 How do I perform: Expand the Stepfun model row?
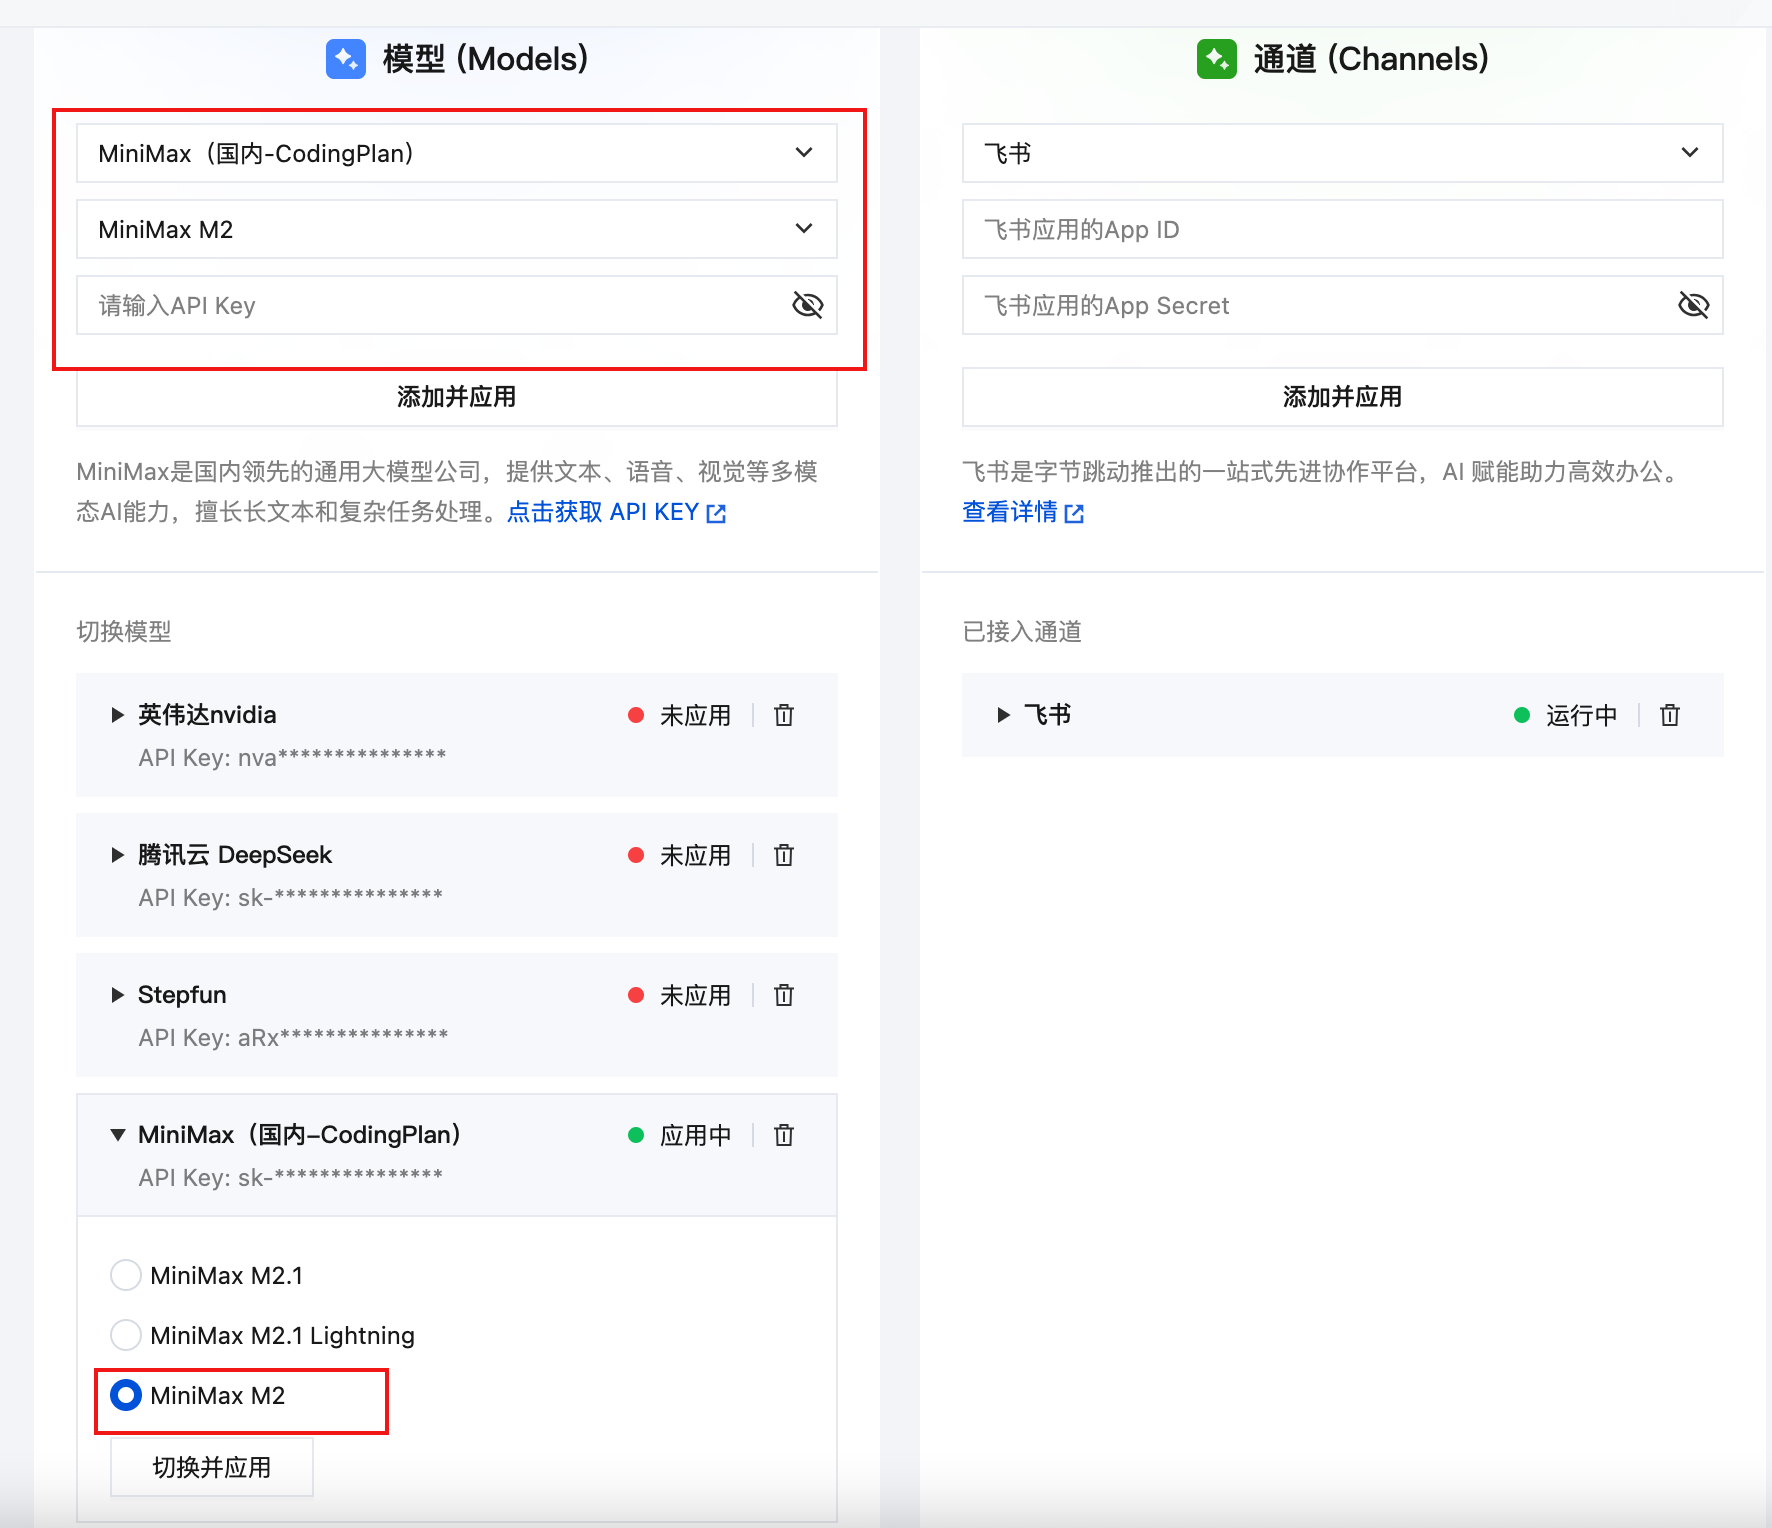pos(118,995)
